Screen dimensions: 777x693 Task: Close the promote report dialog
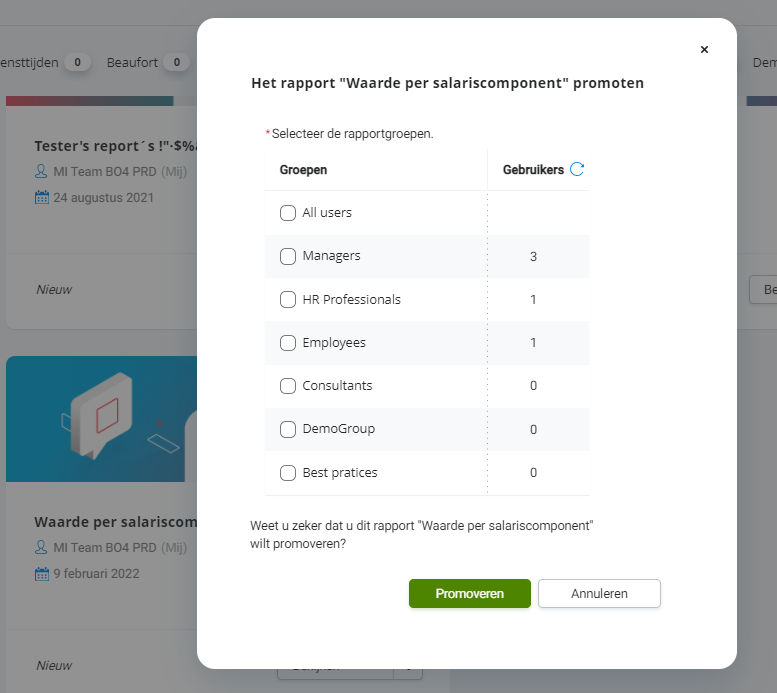[704, 50]
